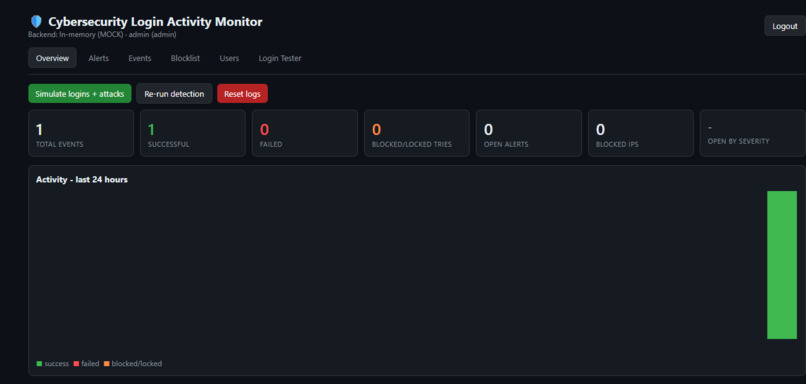Screen dimensions: 806x384
Task: Click the Open By Severity card
Action: pyautogui.click(x=753, y=133)
